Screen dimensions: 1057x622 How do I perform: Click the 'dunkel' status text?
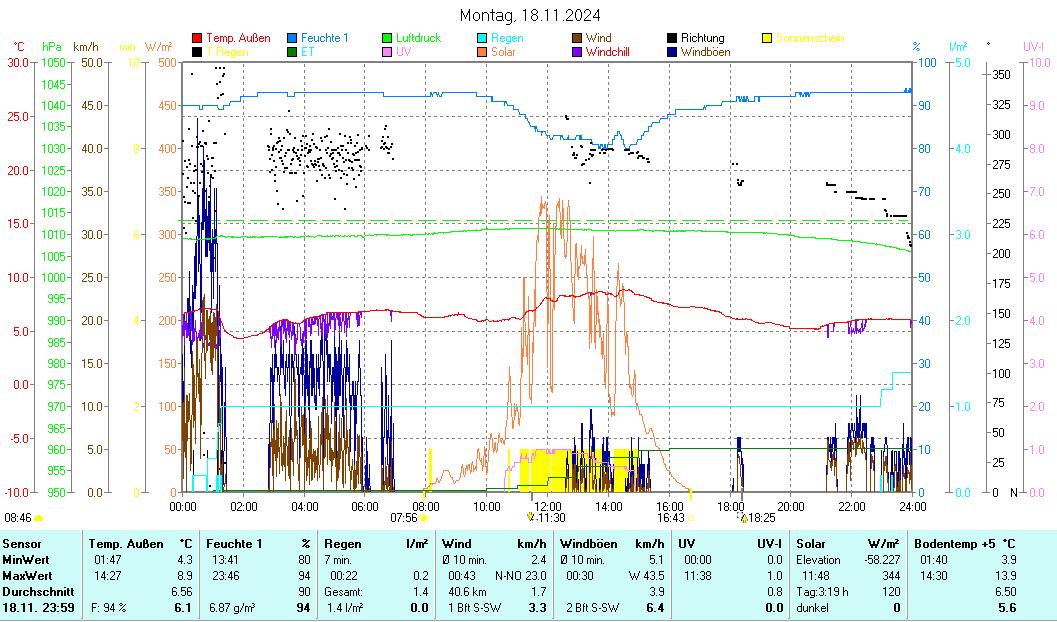pyautogui.click(x=812, y=608)
